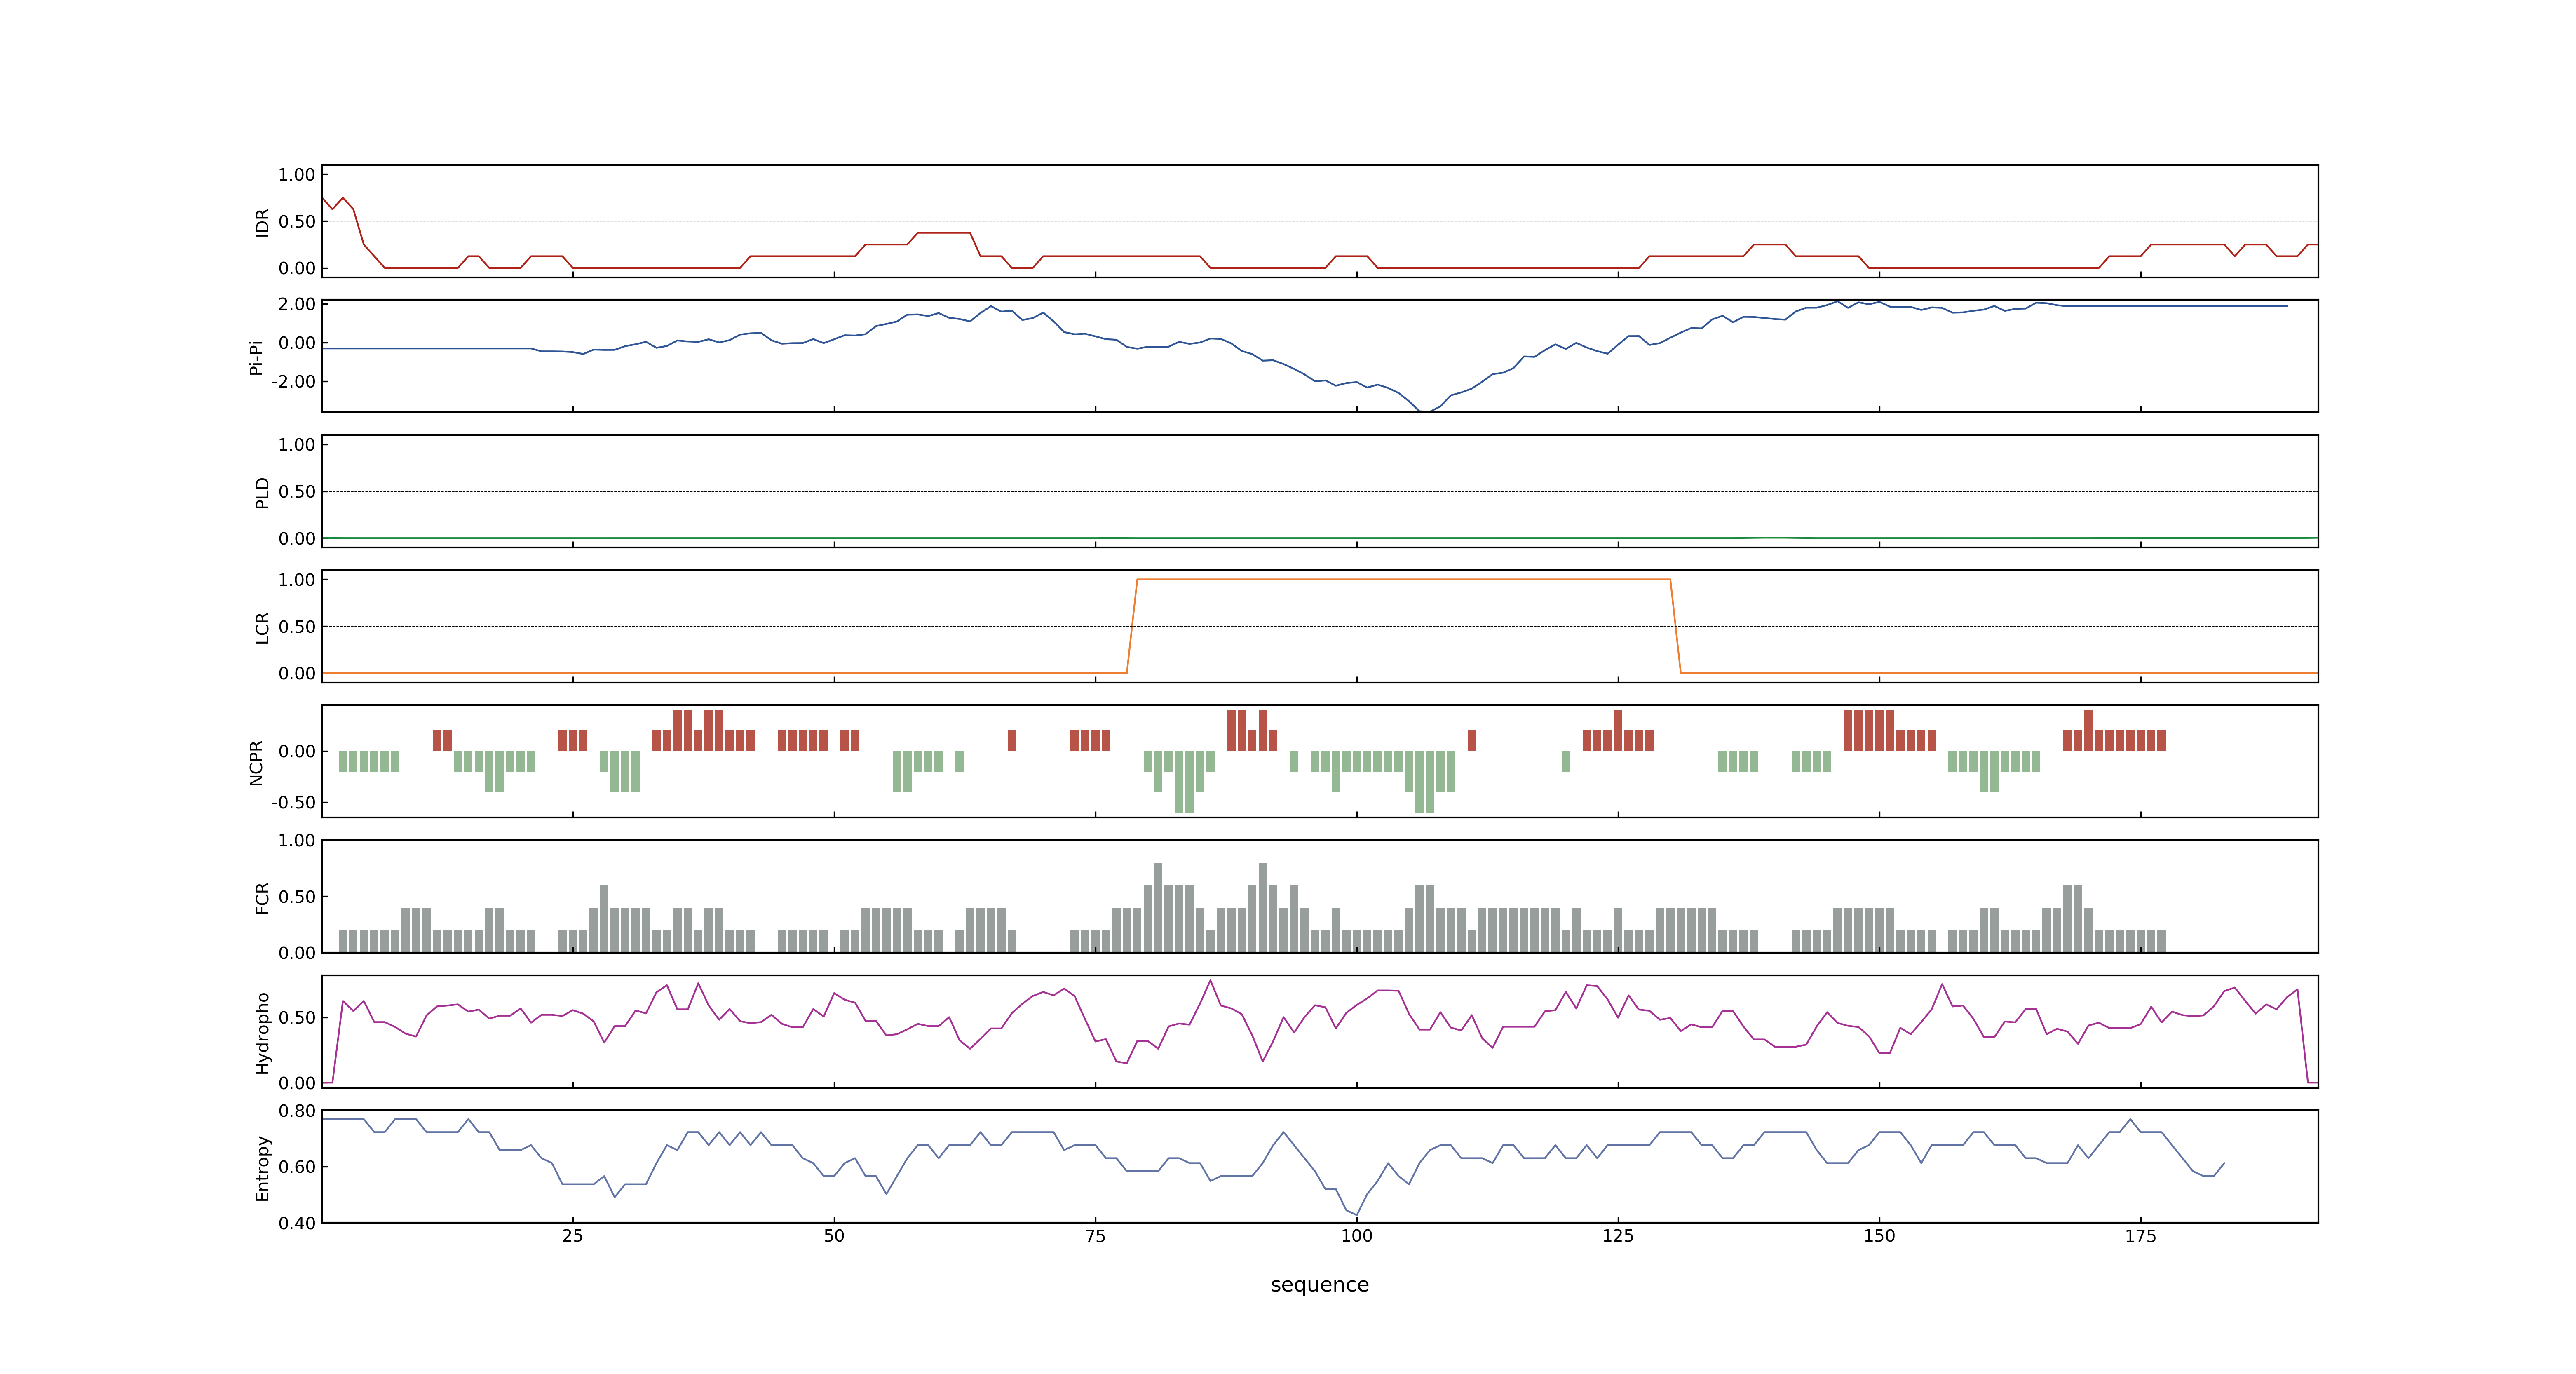Select the LCR y-axis label
The height and width of the screenshot is (1374, 2576).
point(262,627)
